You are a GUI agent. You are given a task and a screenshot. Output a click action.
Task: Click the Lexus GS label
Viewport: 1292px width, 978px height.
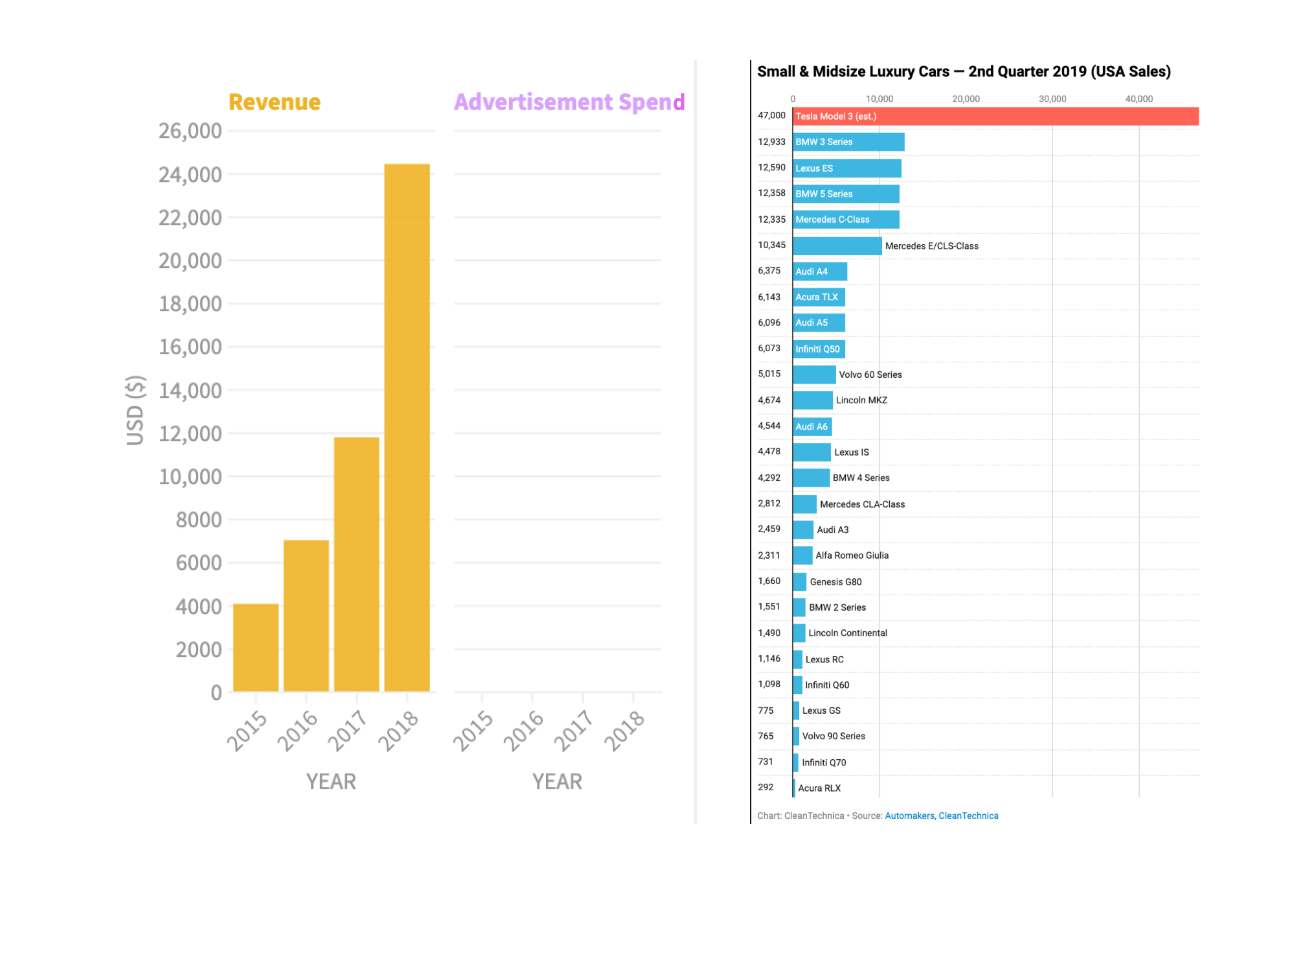click(x=822, y=711)
